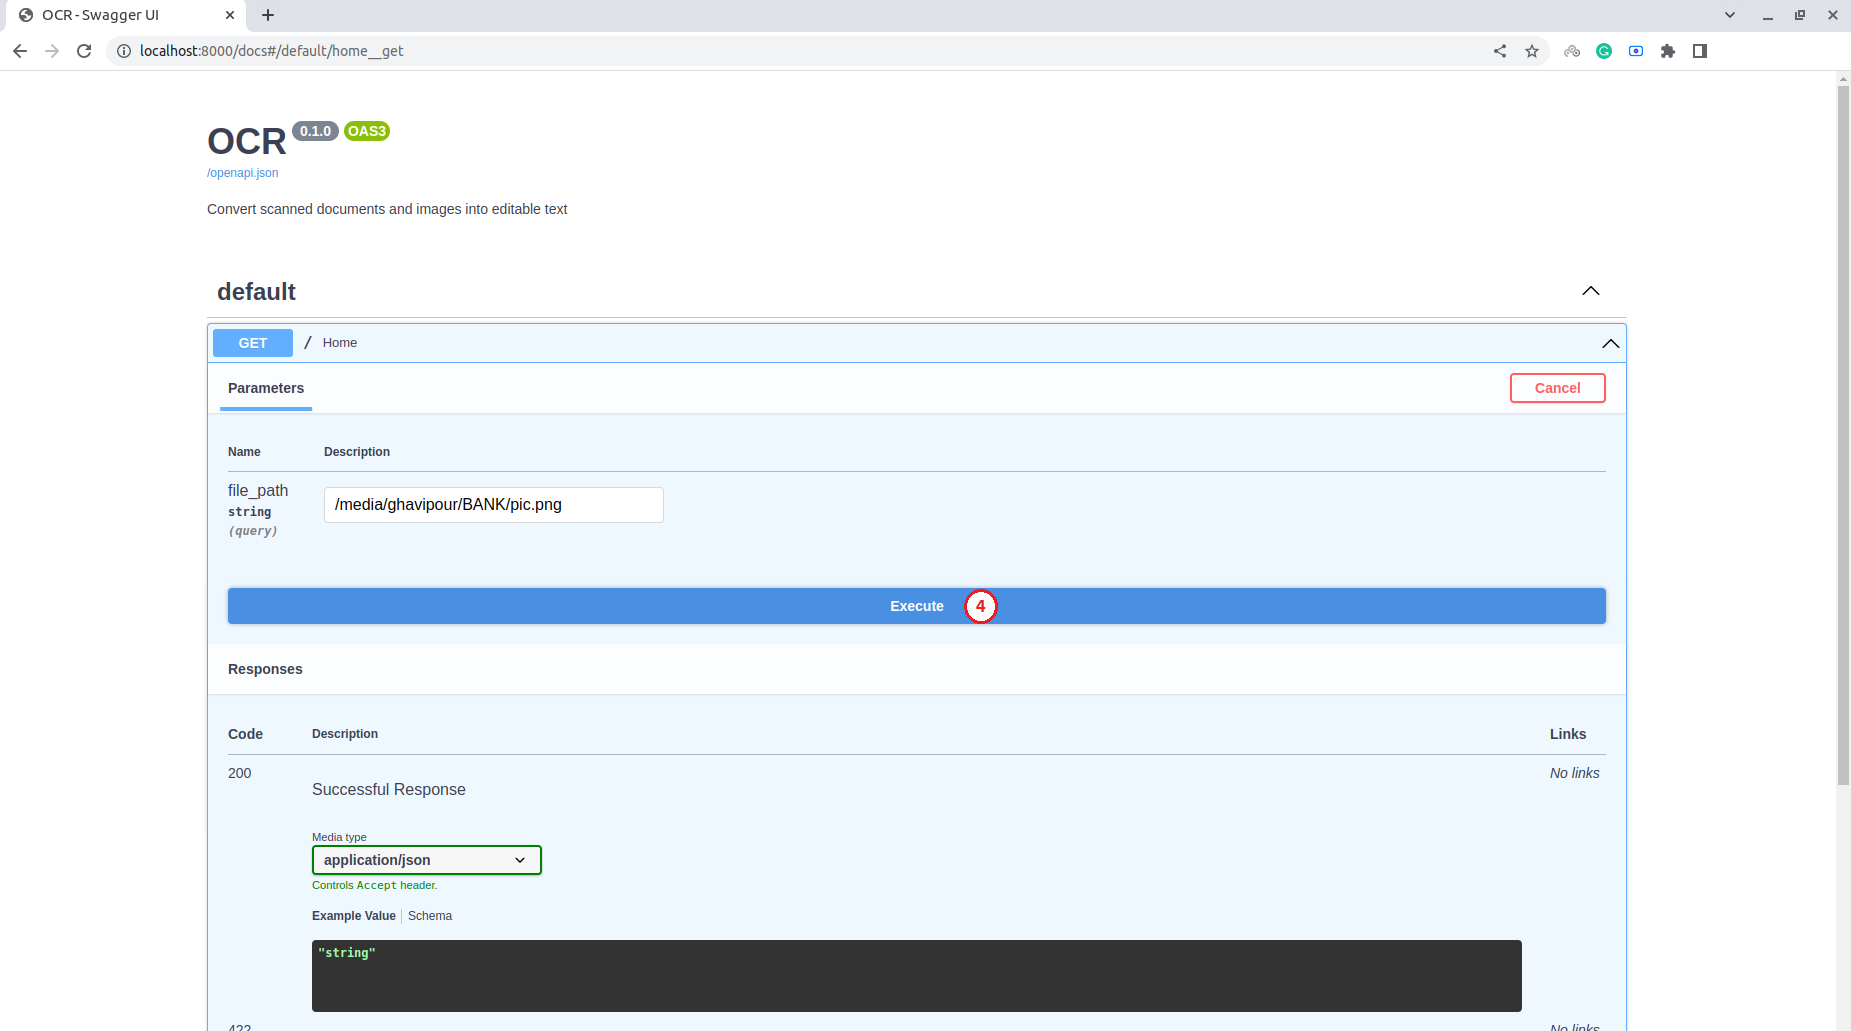
Task: Click the "No links" text for 200
Action: coord(1575,773)
